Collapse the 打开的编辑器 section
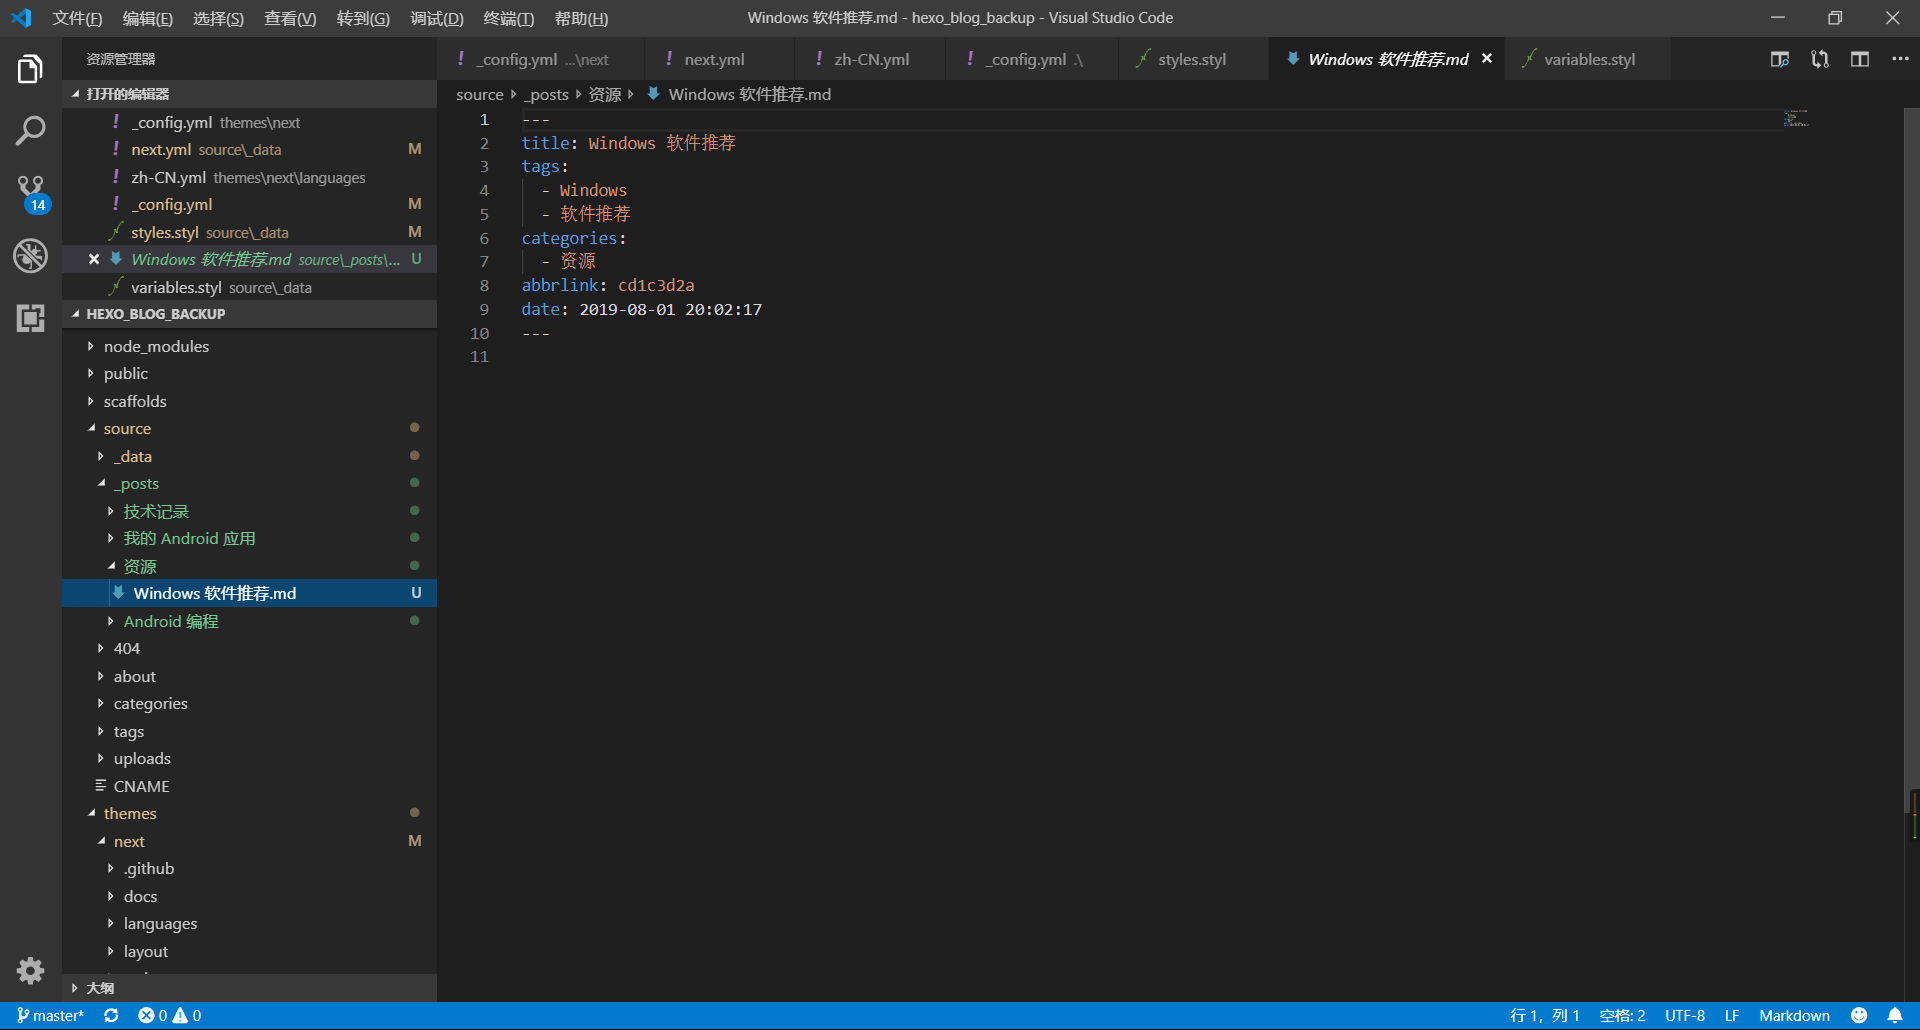This screenshot has width=1920, height=1030. coord(127,94)
